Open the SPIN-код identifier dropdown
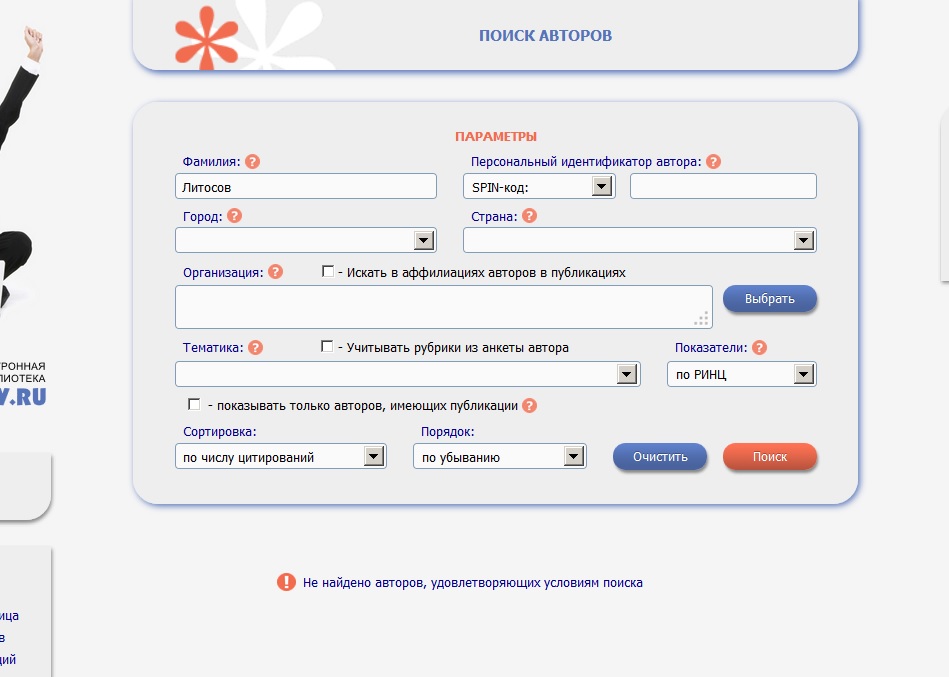The image size is (949, 677). click(601, 186)
